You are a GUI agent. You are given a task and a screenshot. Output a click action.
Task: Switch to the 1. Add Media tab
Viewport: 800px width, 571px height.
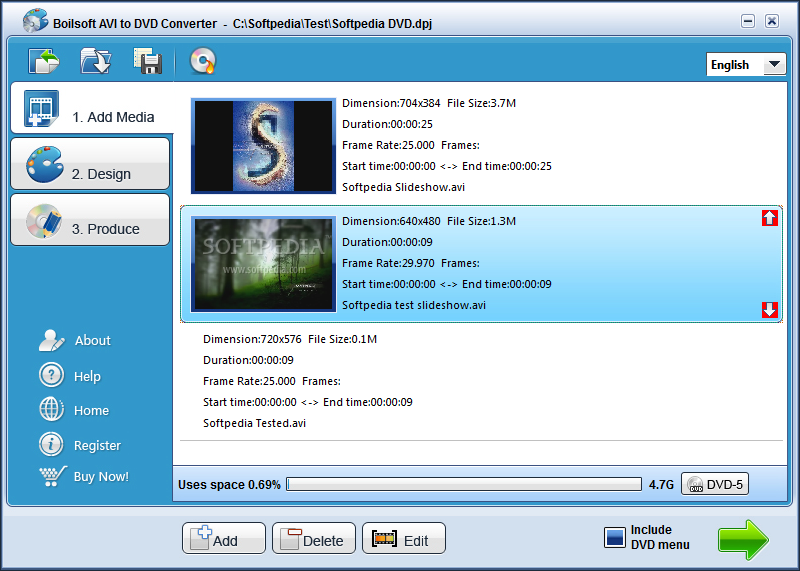tap(92, 108)
